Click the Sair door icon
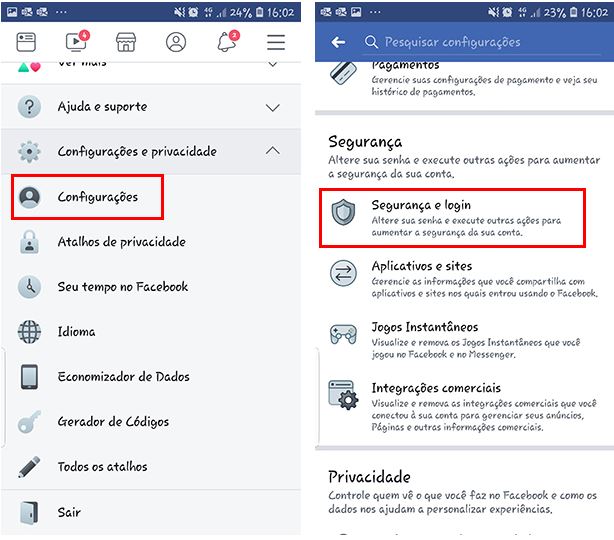Viewport: 614px width, 540px height. pyautogui.click(x=29, y=512)
